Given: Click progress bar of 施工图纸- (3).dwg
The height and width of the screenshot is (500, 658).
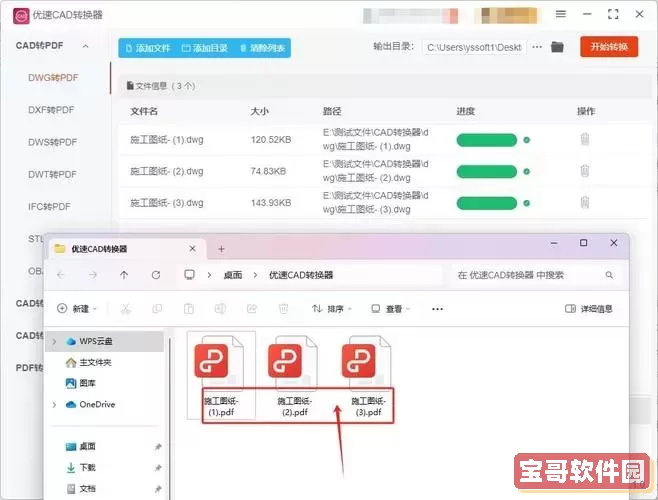Looking at the screenshot, I should pyautogui.click(x=487, y=203).
